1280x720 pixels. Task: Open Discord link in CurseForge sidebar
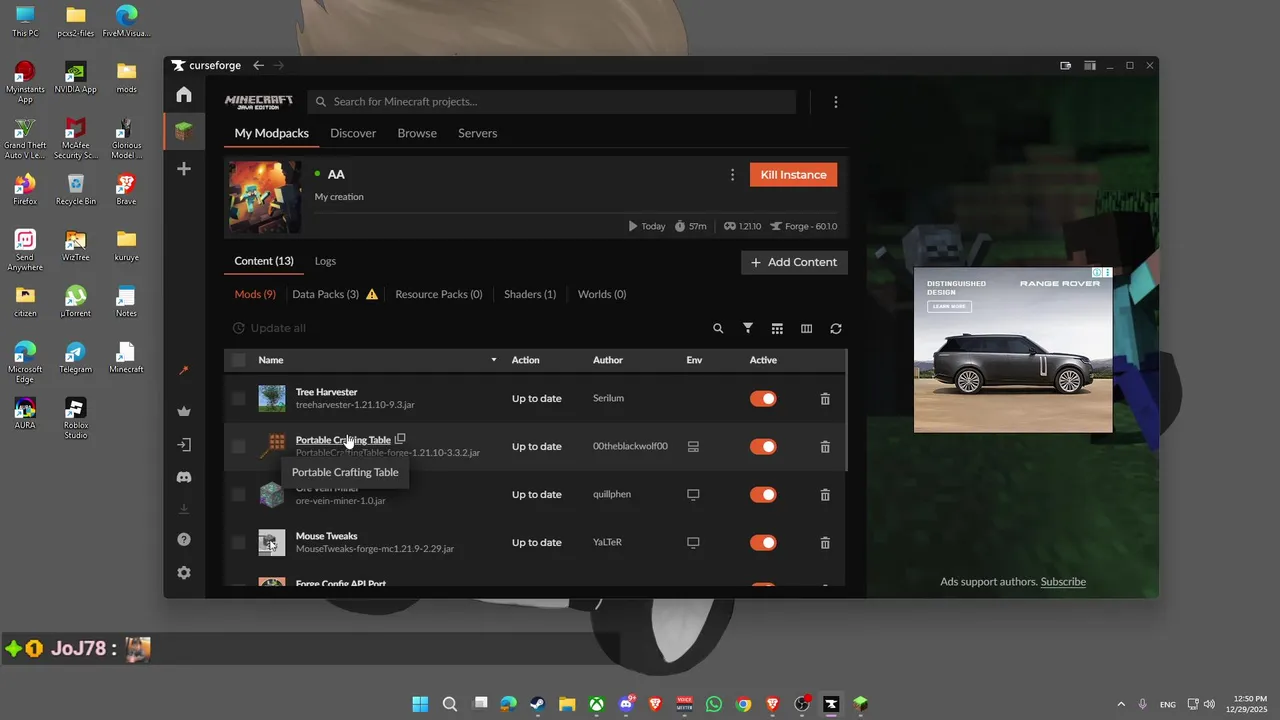point(184,478)
